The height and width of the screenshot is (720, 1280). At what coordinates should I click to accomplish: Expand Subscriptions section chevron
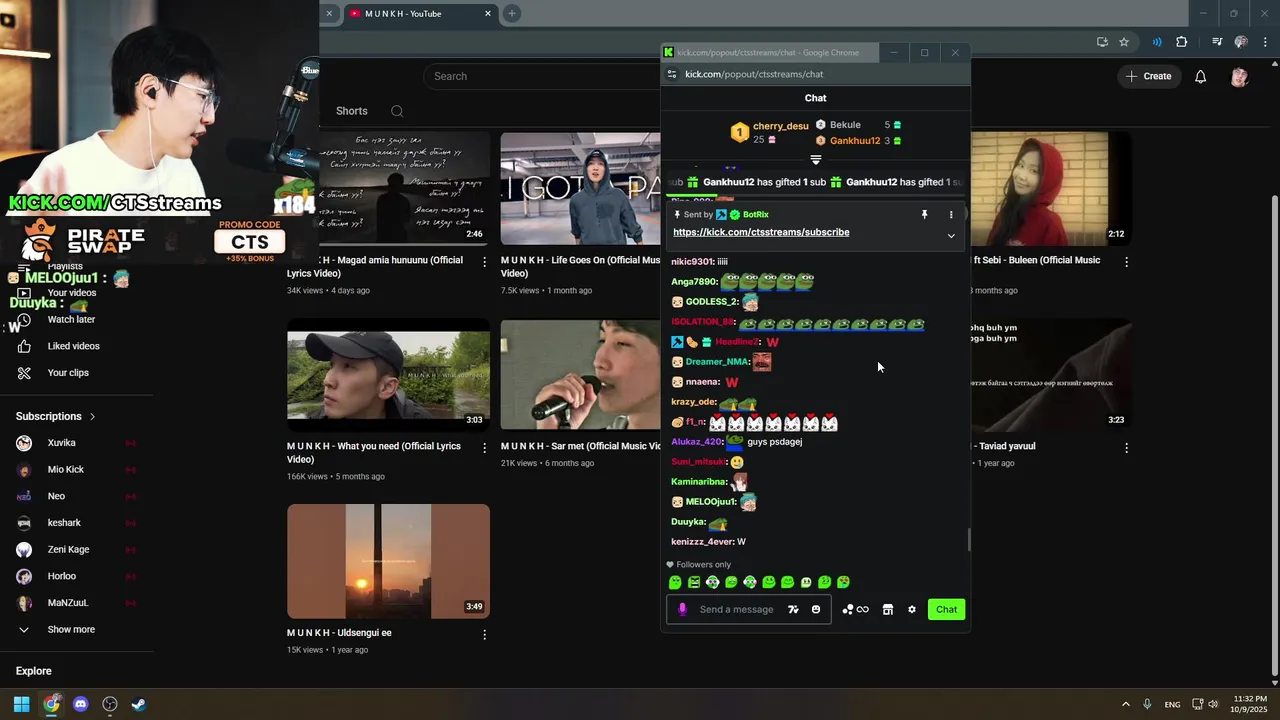[x=93, y=416]
